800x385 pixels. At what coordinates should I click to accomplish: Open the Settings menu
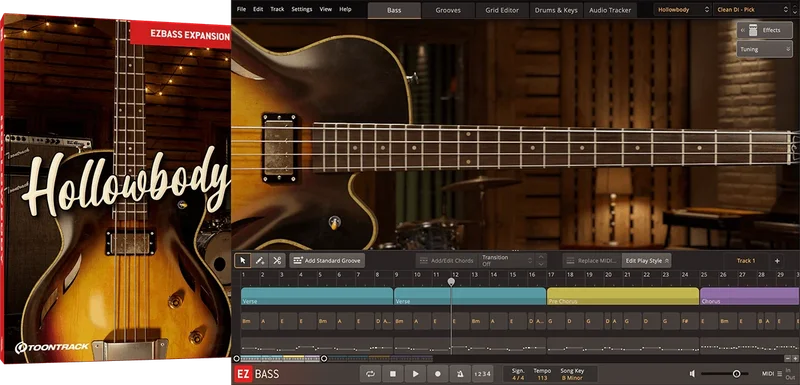pyautogui.click(x=302, y=9)
